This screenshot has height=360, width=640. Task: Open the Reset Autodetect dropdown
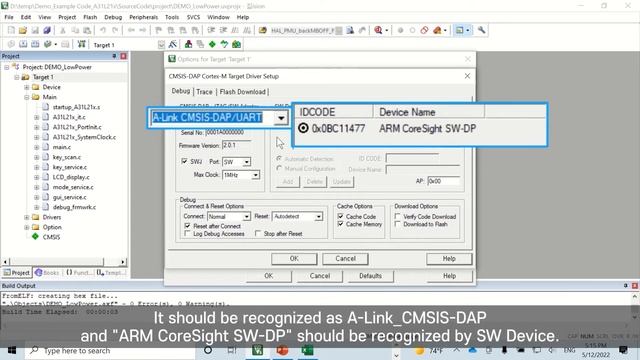coord(318,216)
